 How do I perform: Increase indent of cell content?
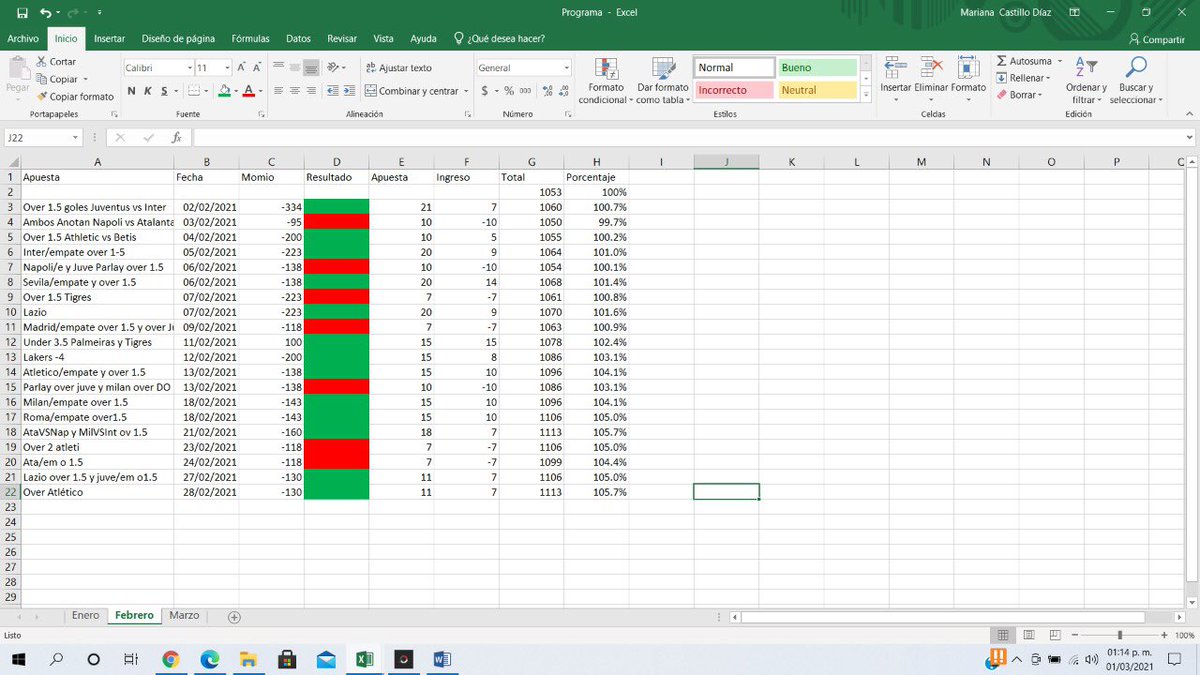pos(349,91)
